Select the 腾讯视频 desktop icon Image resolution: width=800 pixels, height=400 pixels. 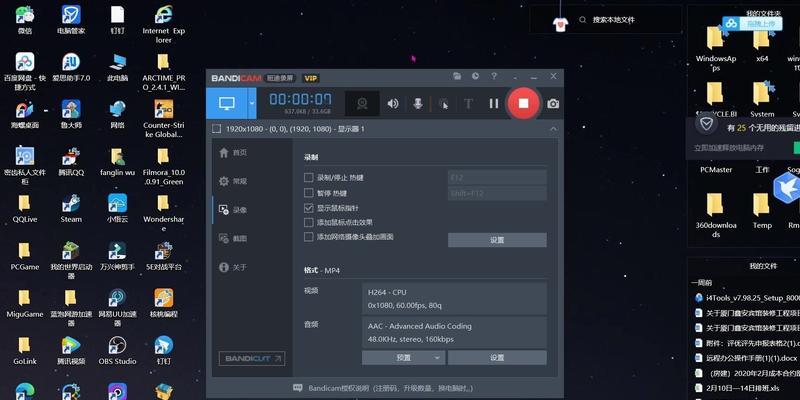71,351
